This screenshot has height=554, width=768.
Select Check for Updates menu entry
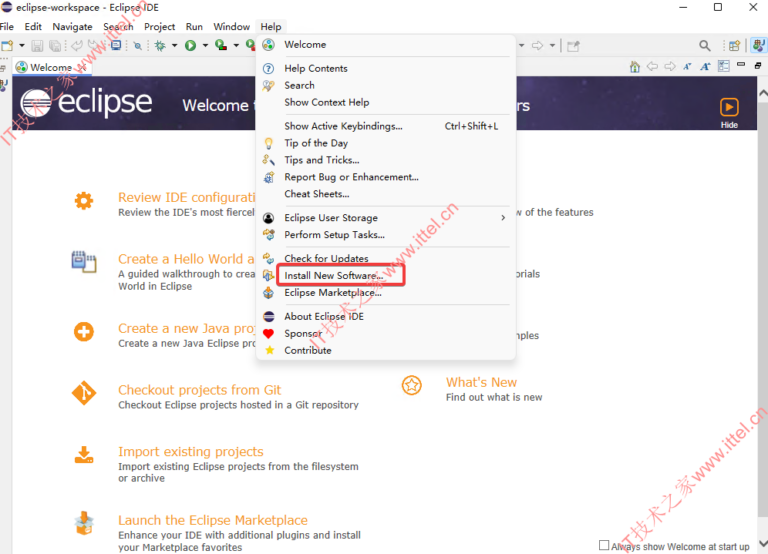[326, 259]
